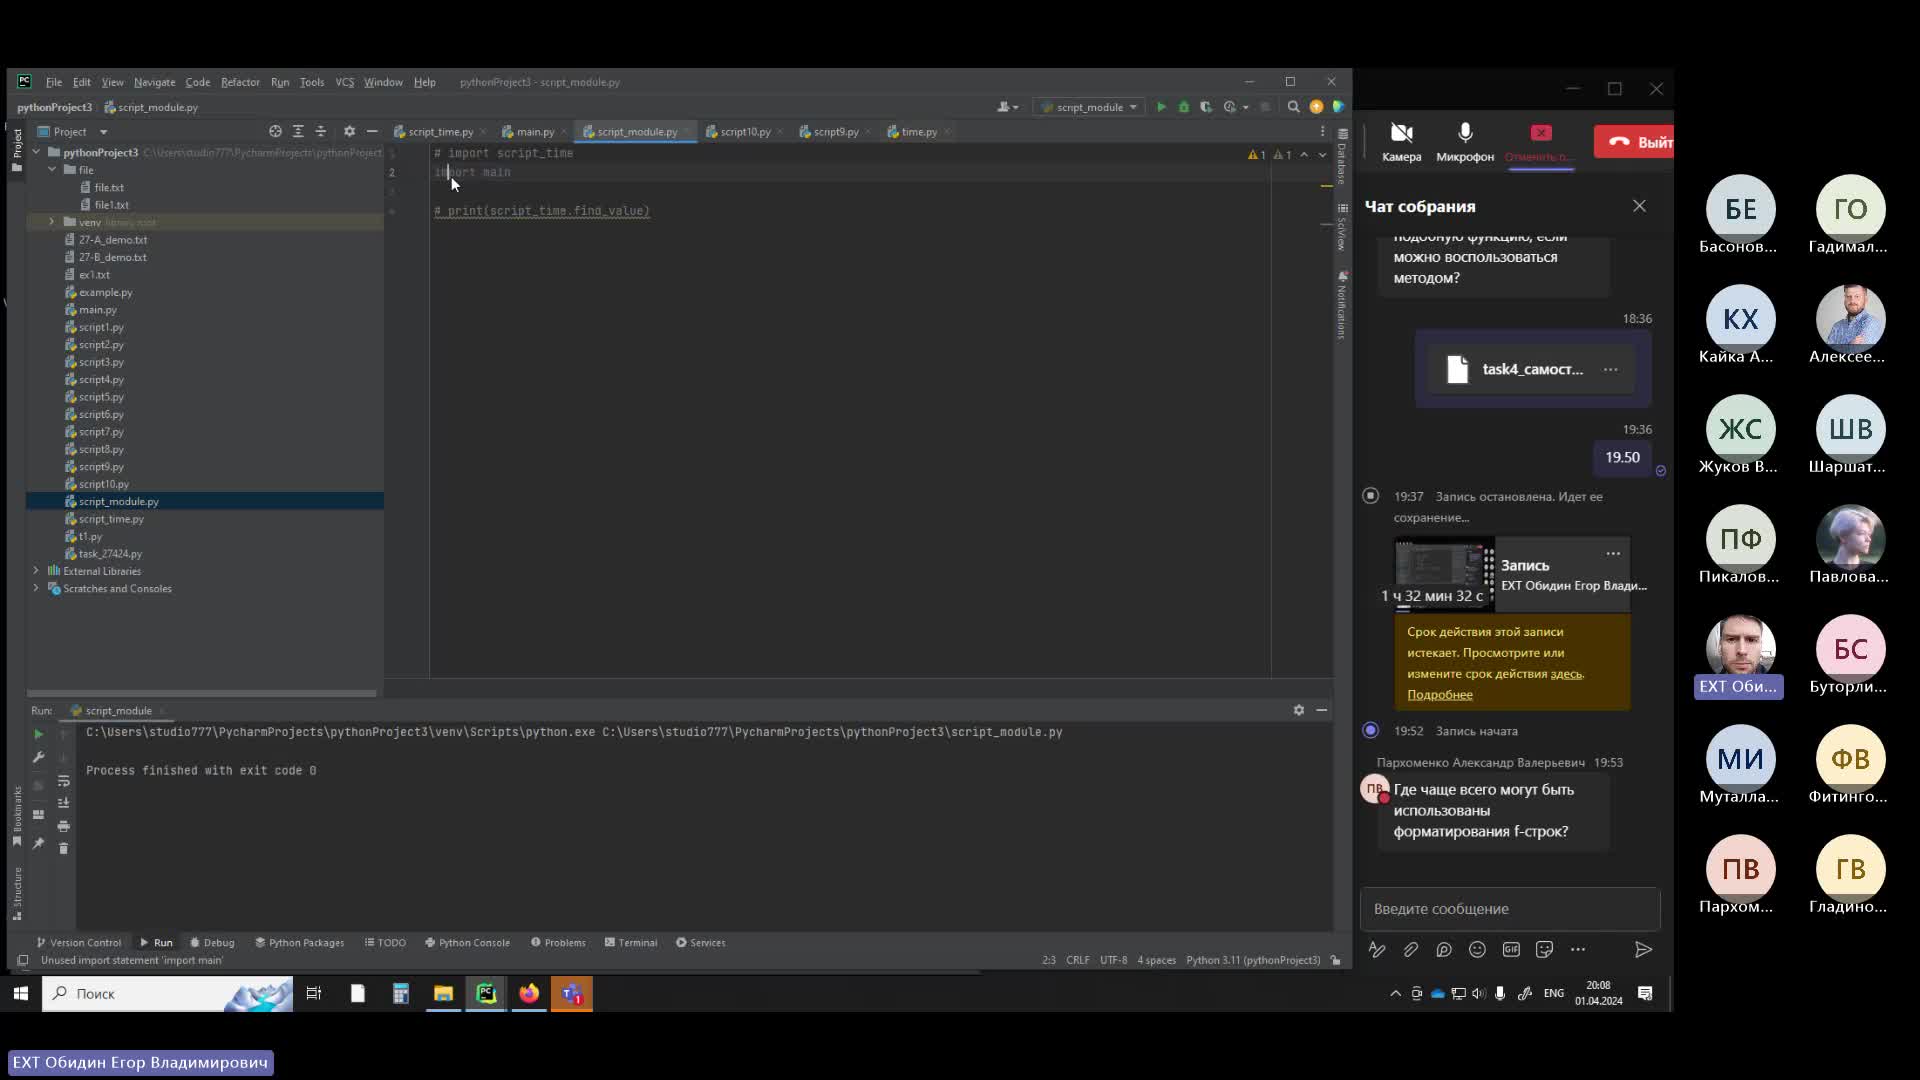Open the Refactor menu
This screenshot has width=1920, height=1080.
tap(240, 82)
